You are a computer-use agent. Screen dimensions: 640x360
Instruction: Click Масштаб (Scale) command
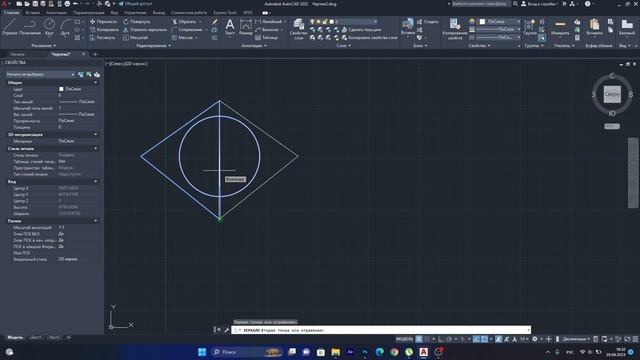[135, 38]
